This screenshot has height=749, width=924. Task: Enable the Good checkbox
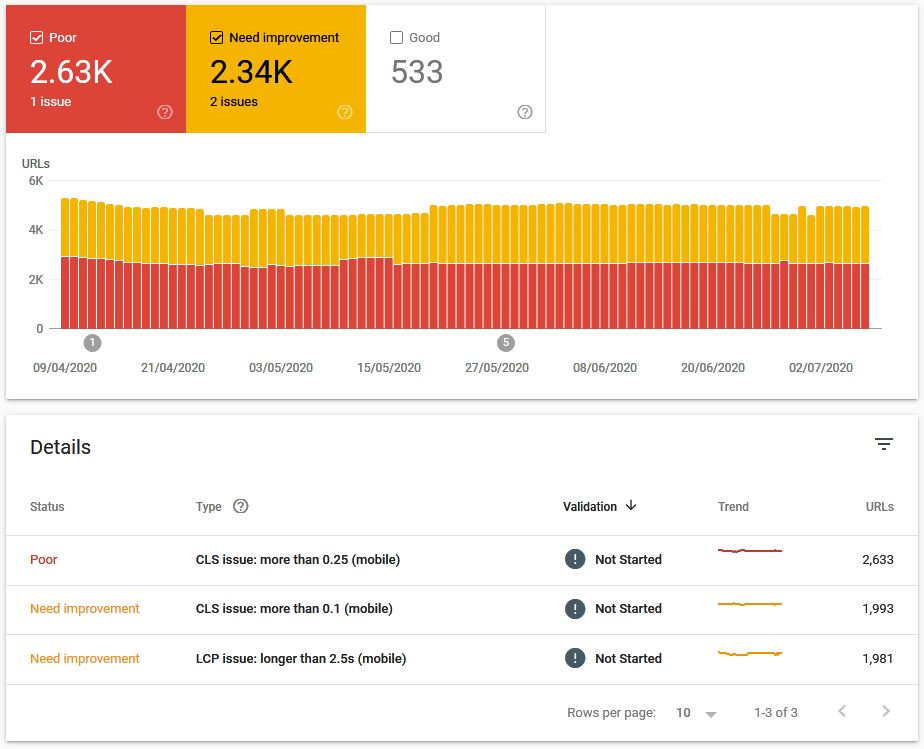tap(397, 38)
